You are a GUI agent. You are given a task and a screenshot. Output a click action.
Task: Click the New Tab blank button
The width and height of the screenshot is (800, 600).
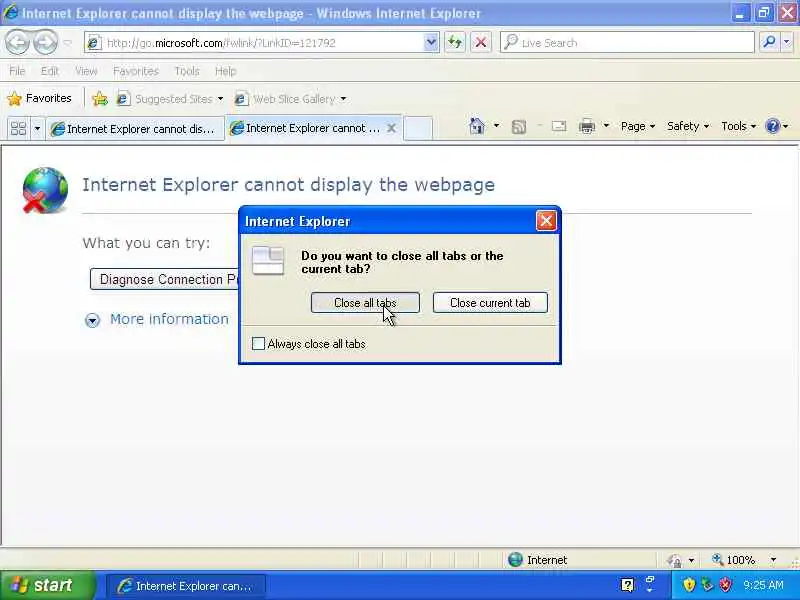[418, 128]
